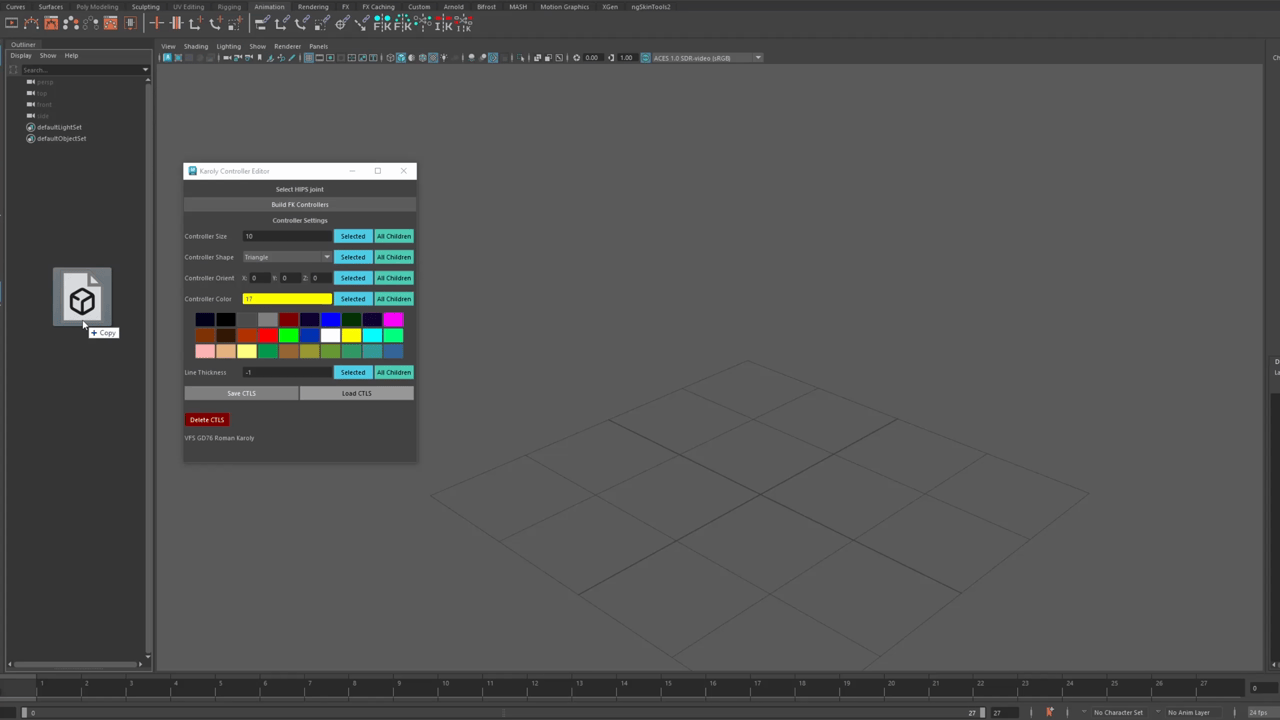The image size is (1280, 720).
Task: Click the Pole Vector Constraint shelf icon
Action: point(362,23)
